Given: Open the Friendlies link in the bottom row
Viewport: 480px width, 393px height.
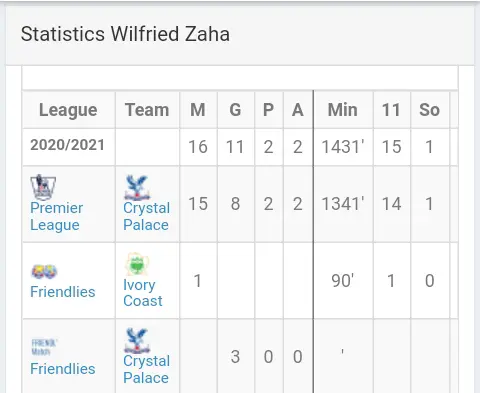Looking at the screenshot, I should [63, 369].
